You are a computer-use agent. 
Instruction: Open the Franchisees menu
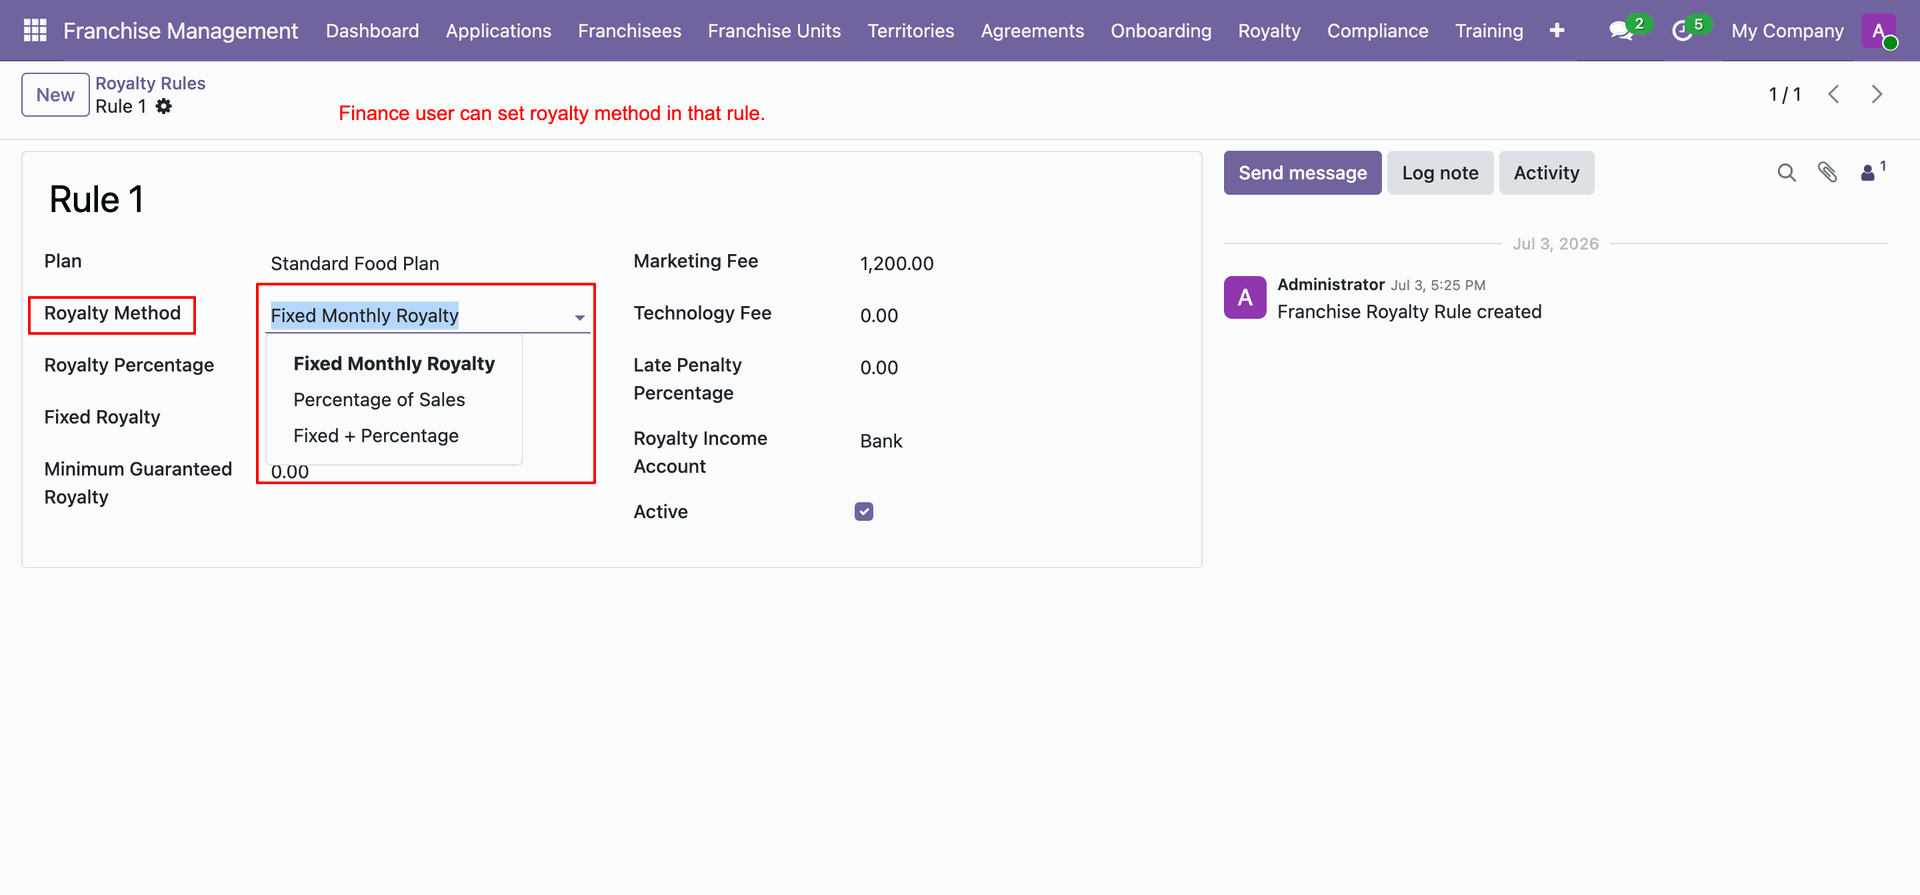629,31
